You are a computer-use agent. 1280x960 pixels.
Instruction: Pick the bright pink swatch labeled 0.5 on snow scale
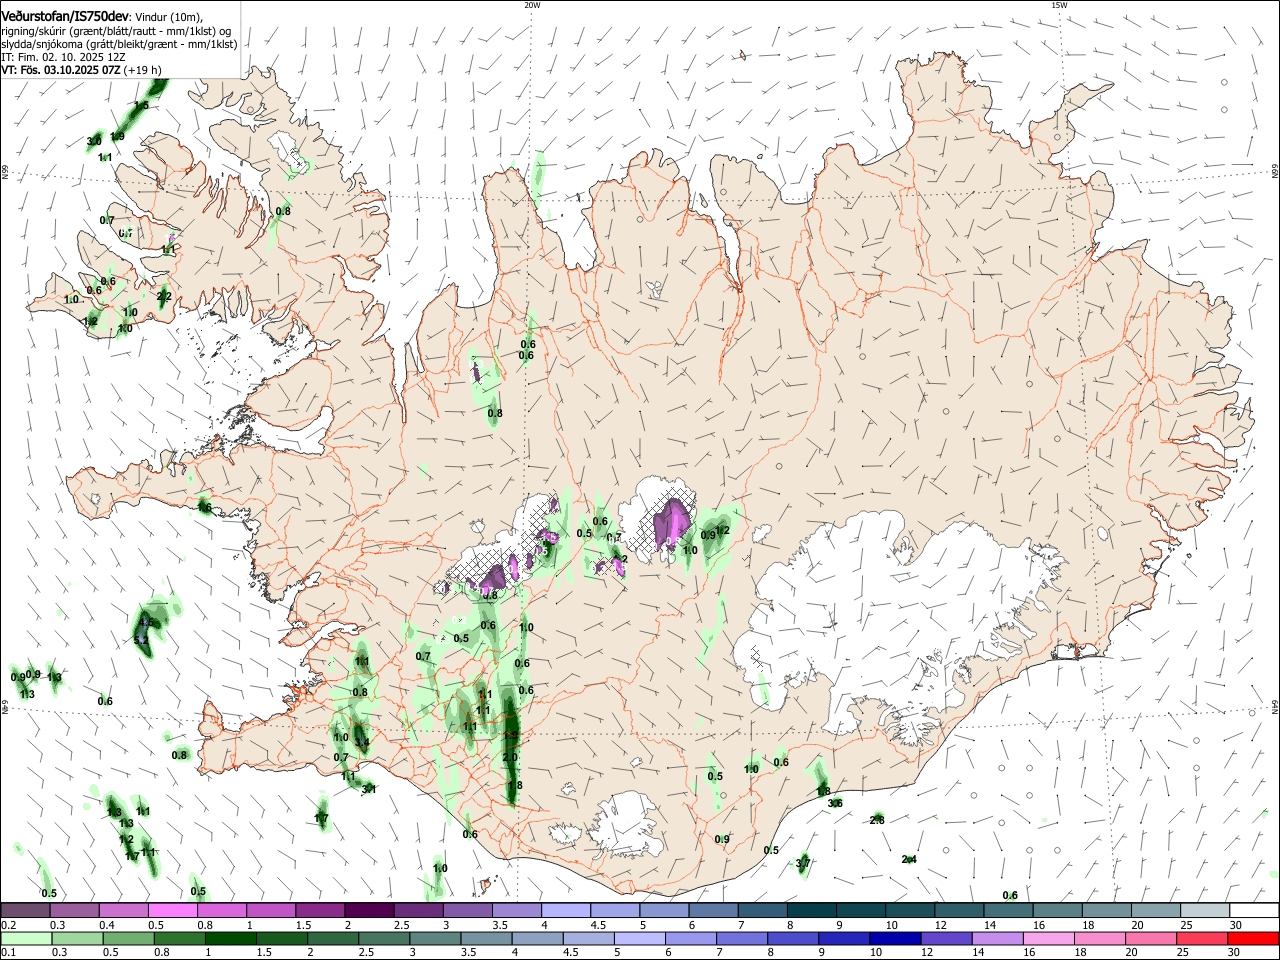point(172,911)
